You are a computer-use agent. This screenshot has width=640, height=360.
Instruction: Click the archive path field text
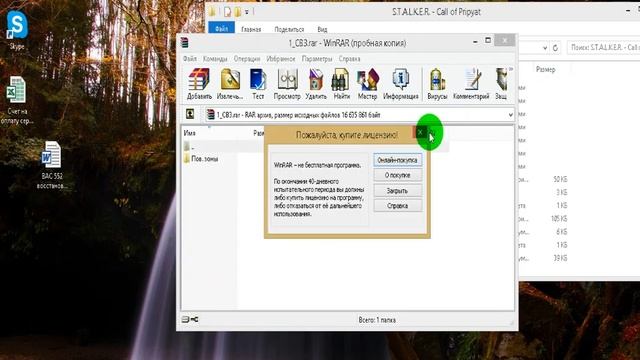coord(298,115)
